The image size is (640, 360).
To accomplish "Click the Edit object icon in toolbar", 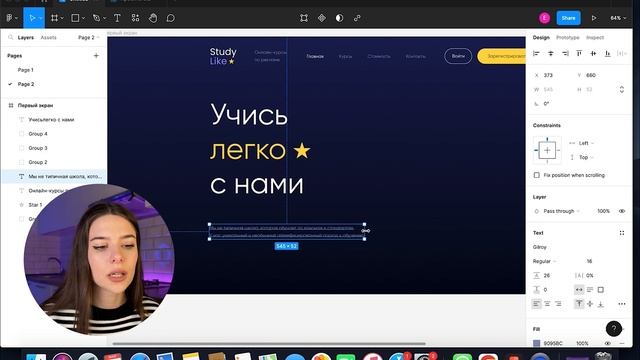I will (304, 18).
